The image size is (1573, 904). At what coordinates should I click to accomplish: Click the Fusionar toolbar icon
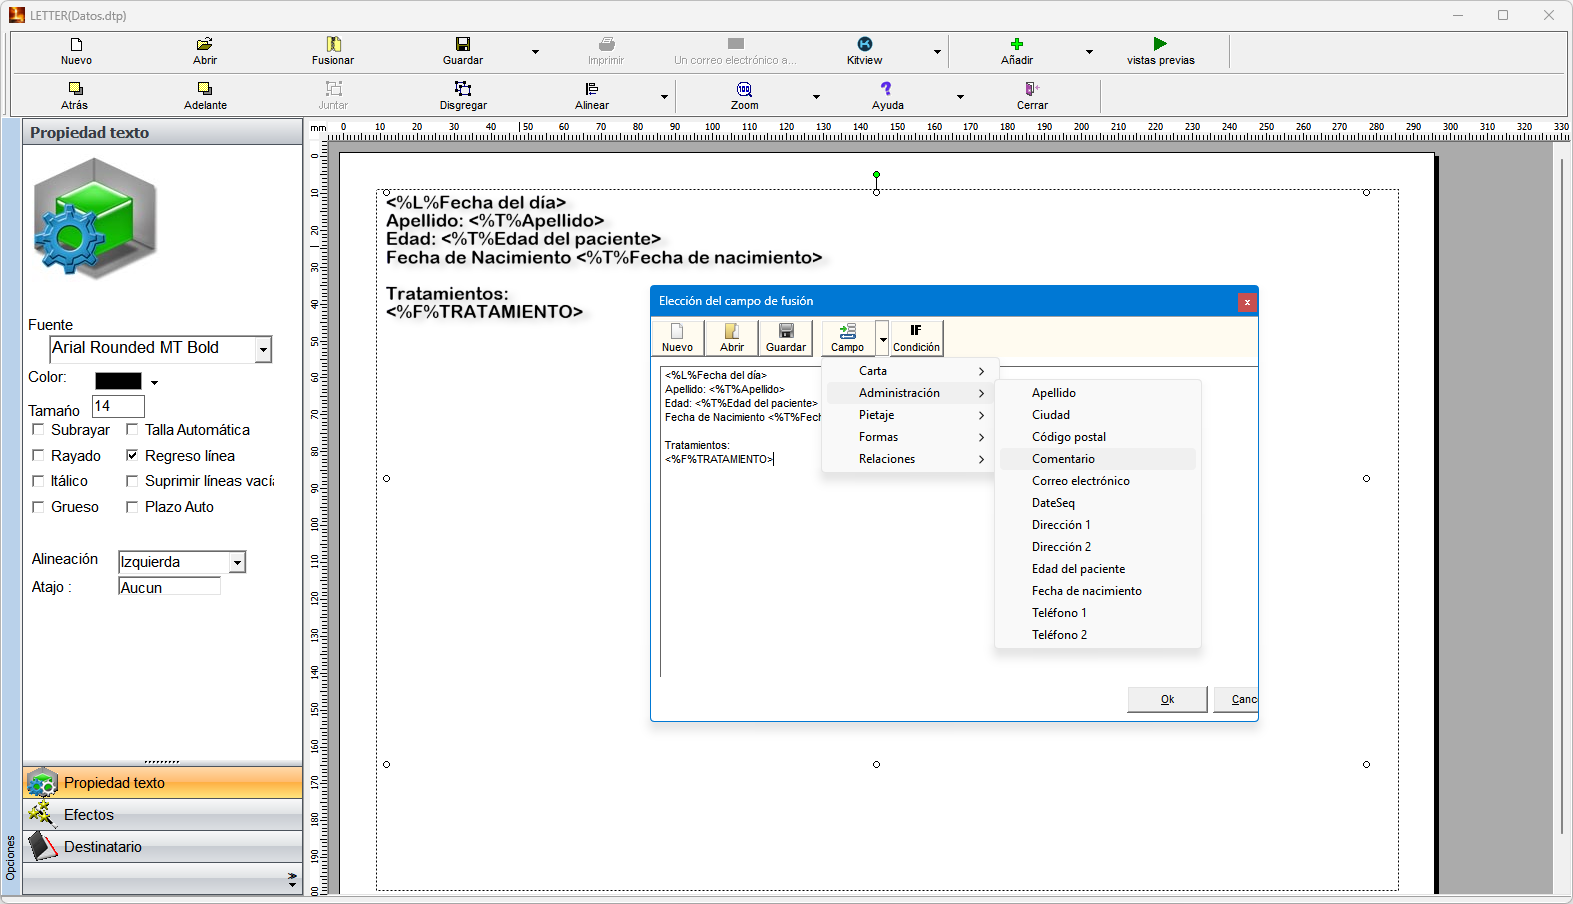tap(333, 45)
